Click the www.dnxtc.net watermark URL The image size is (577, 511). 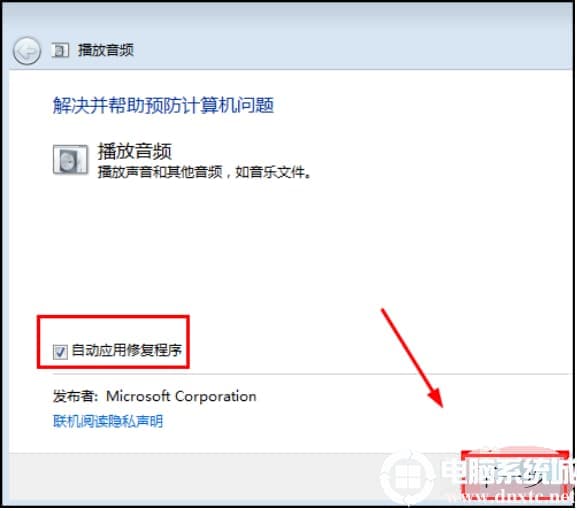(x=511, y=497)
